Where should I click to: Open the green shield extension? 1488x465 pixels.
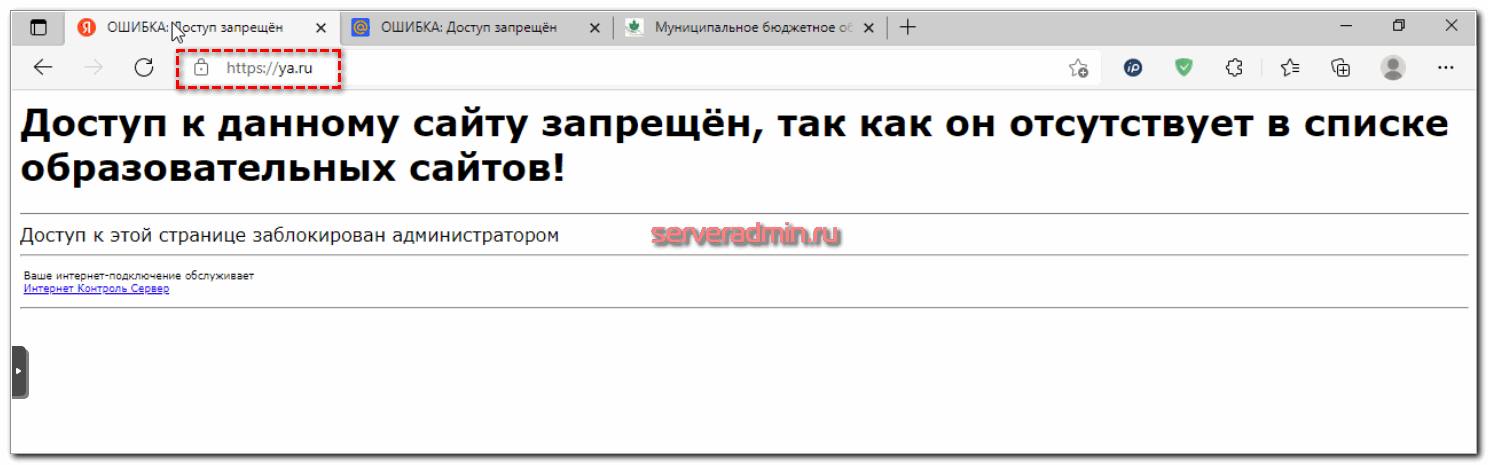click(x=1184, y=68)
